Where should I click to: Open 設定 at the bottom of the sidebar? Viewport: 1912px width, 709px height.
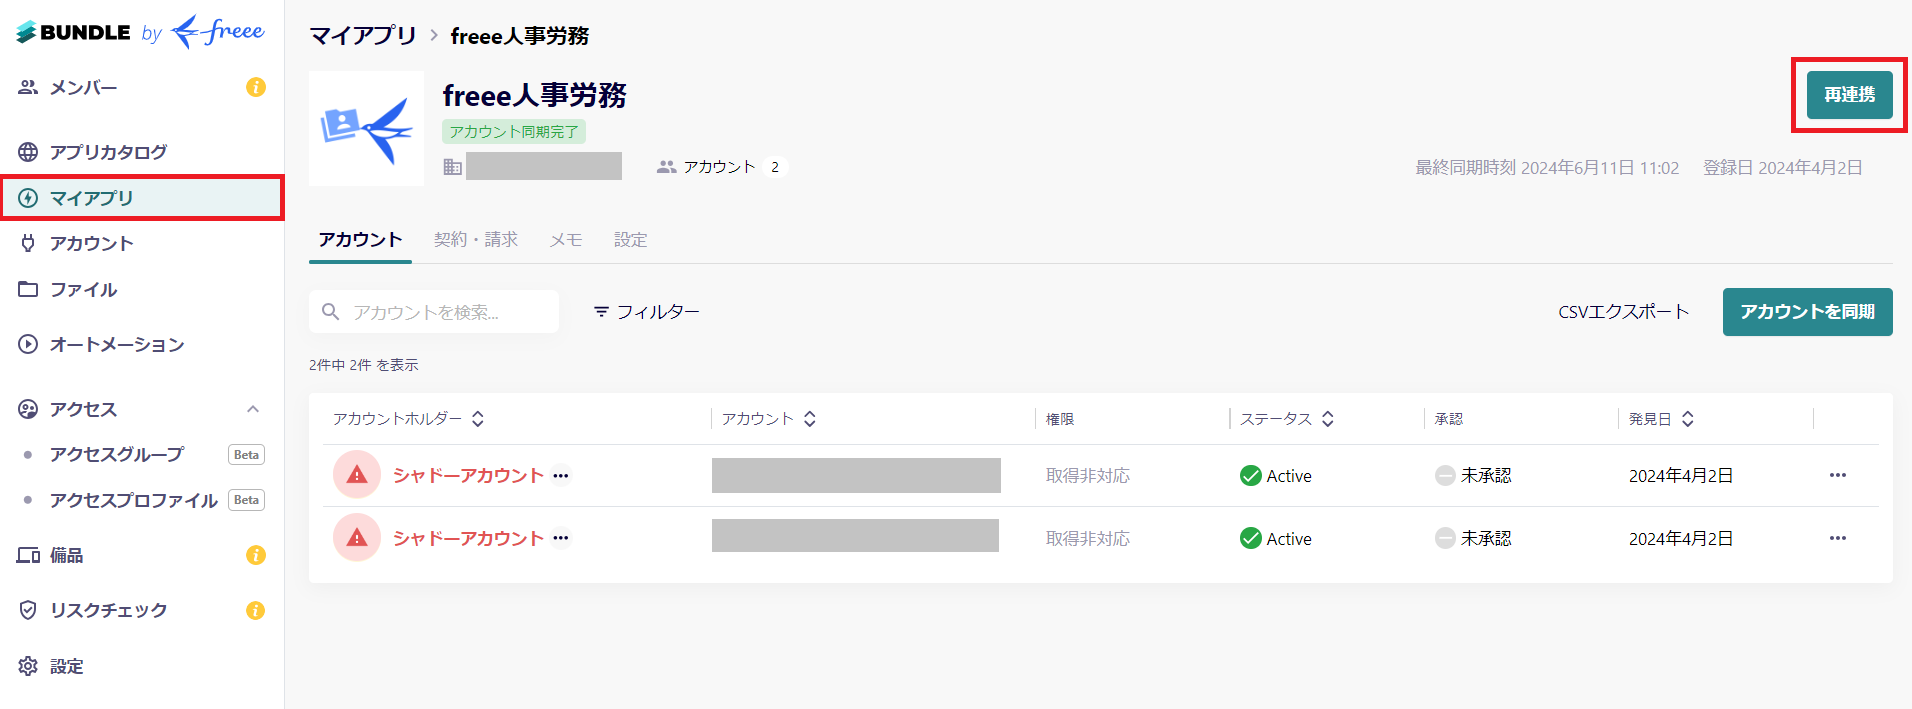pos(66,665)
